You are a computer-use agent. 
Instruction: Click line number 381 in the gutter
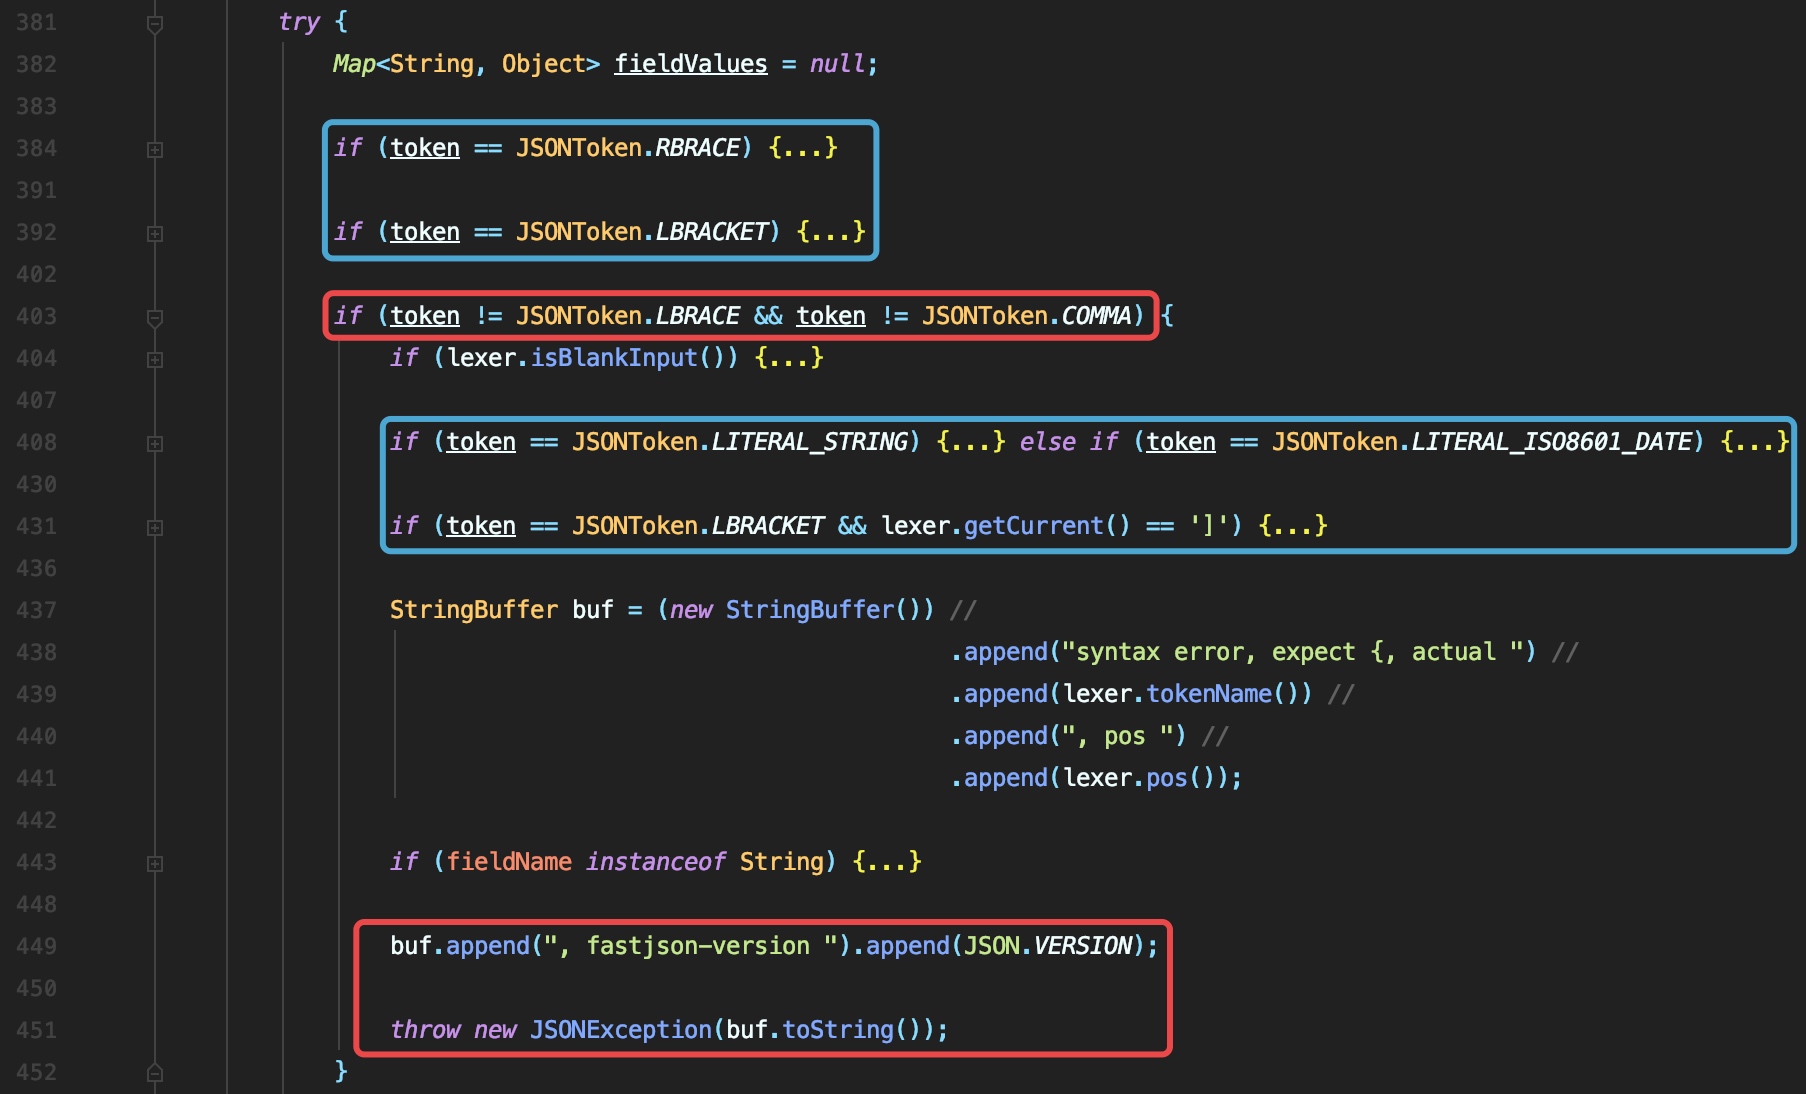[x=37, y=22]
